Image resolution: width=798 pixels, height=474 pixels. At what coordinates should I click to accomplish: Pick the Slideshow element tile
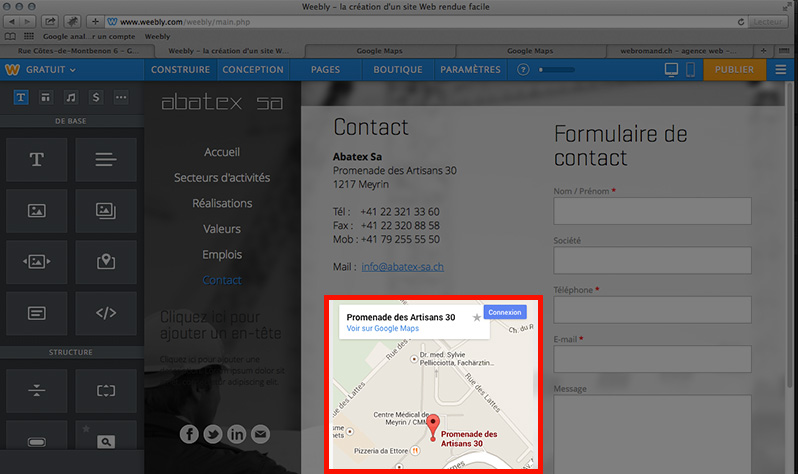tap(37, 261)
